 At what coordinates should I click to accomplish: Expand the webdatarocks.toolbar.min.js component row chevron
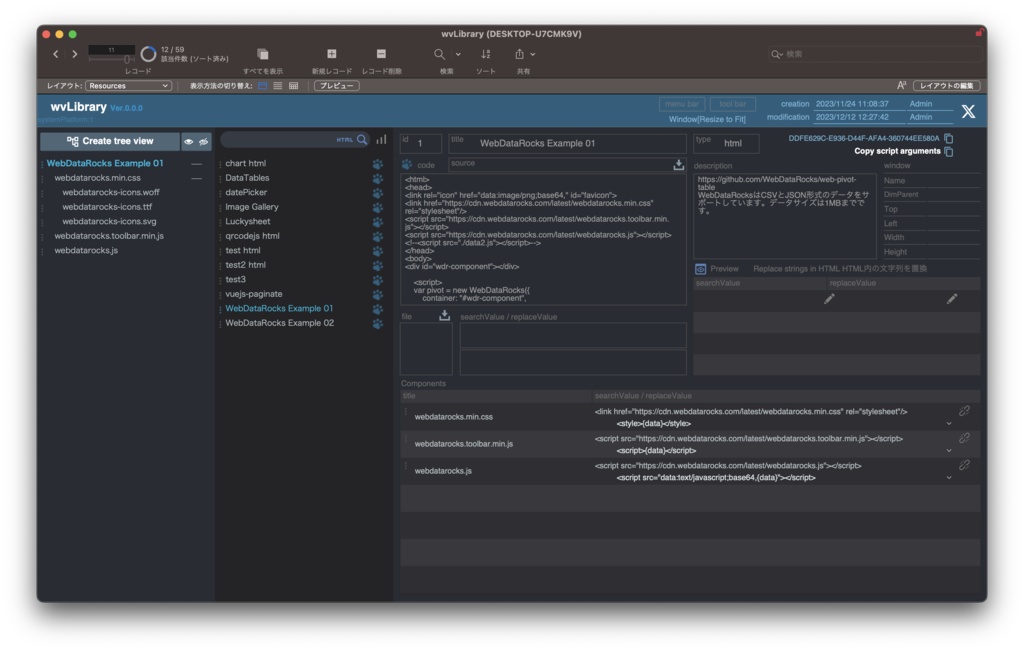coord(949,451)
